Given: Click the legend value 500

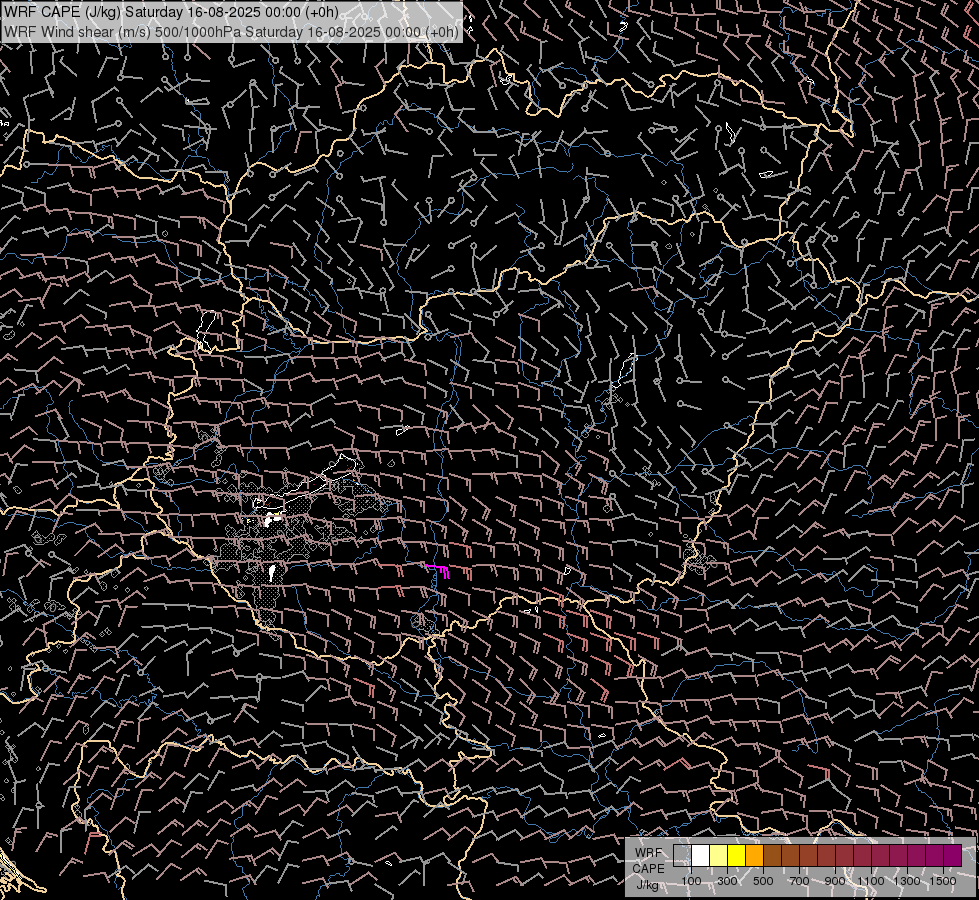Looking at the screenshot, I should (x=763, y=881).
